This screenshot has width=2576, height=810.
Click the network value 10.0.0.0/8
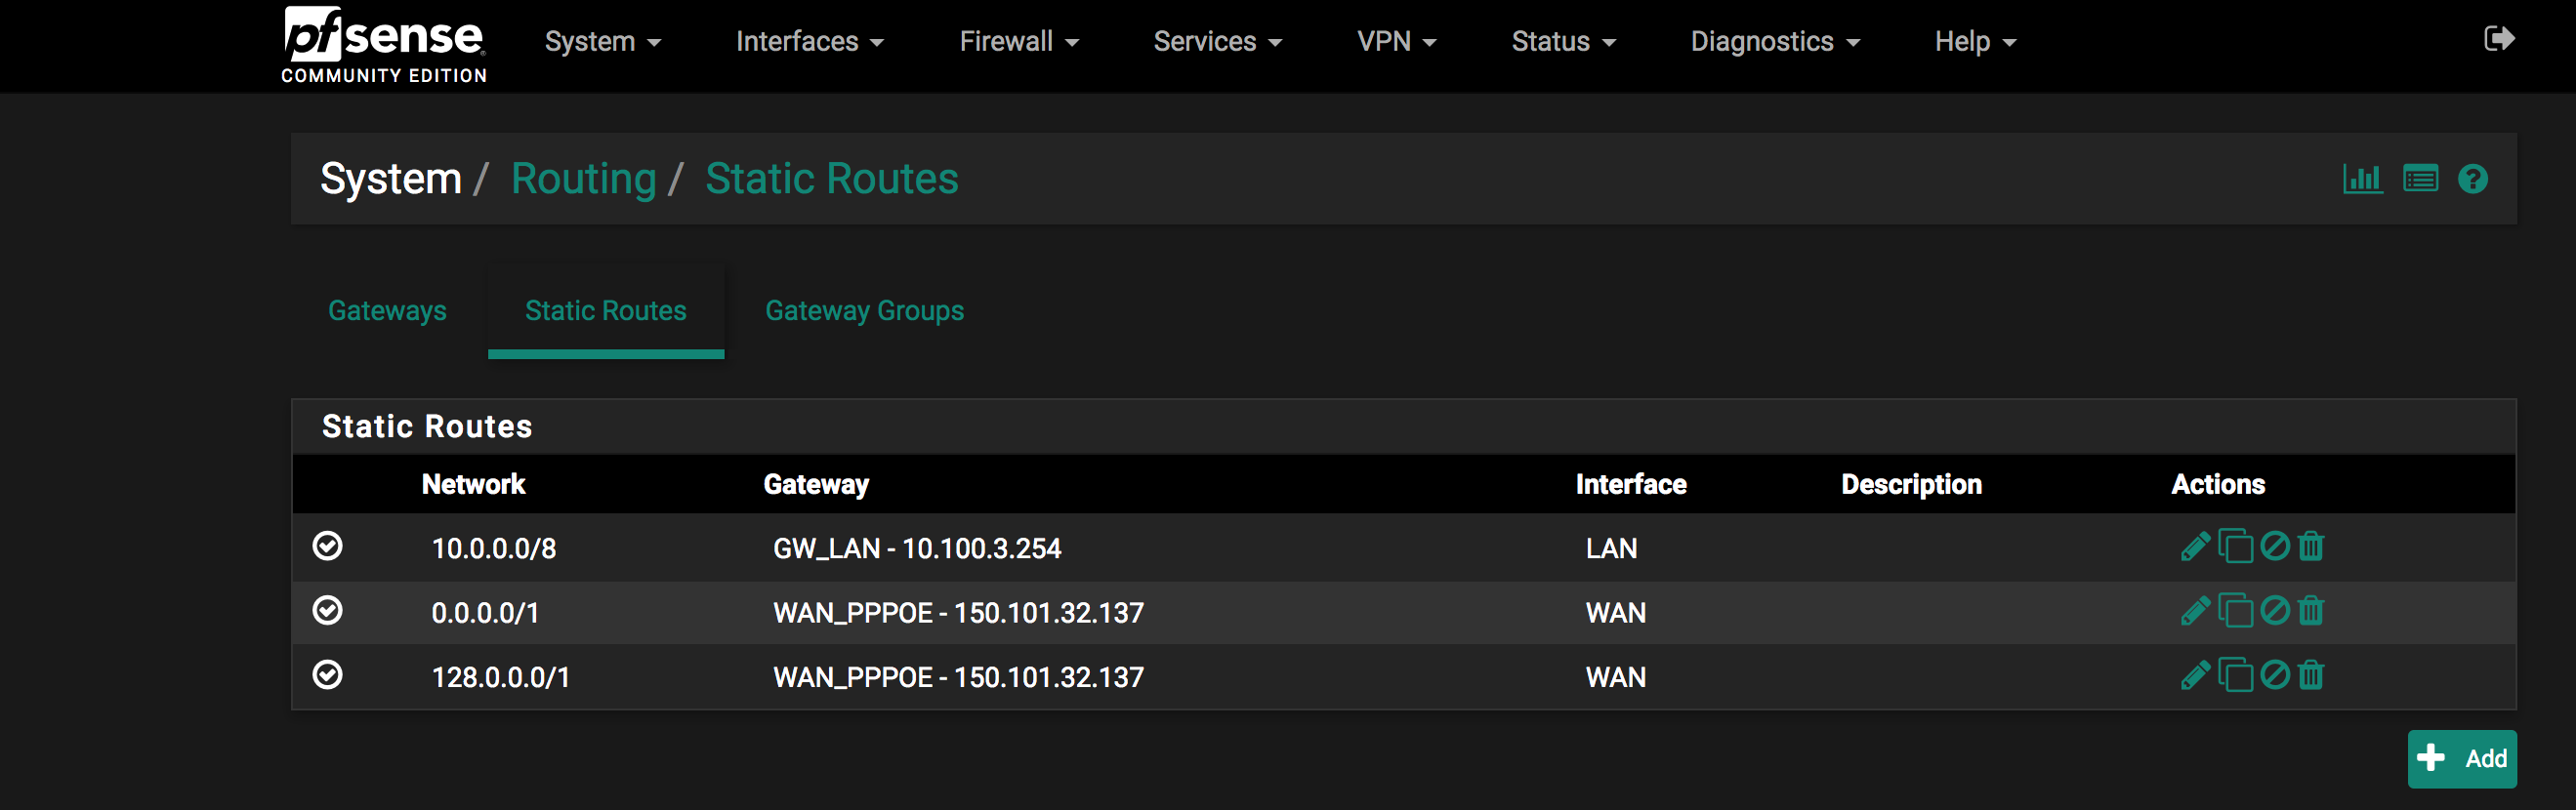tap(494, 548)
